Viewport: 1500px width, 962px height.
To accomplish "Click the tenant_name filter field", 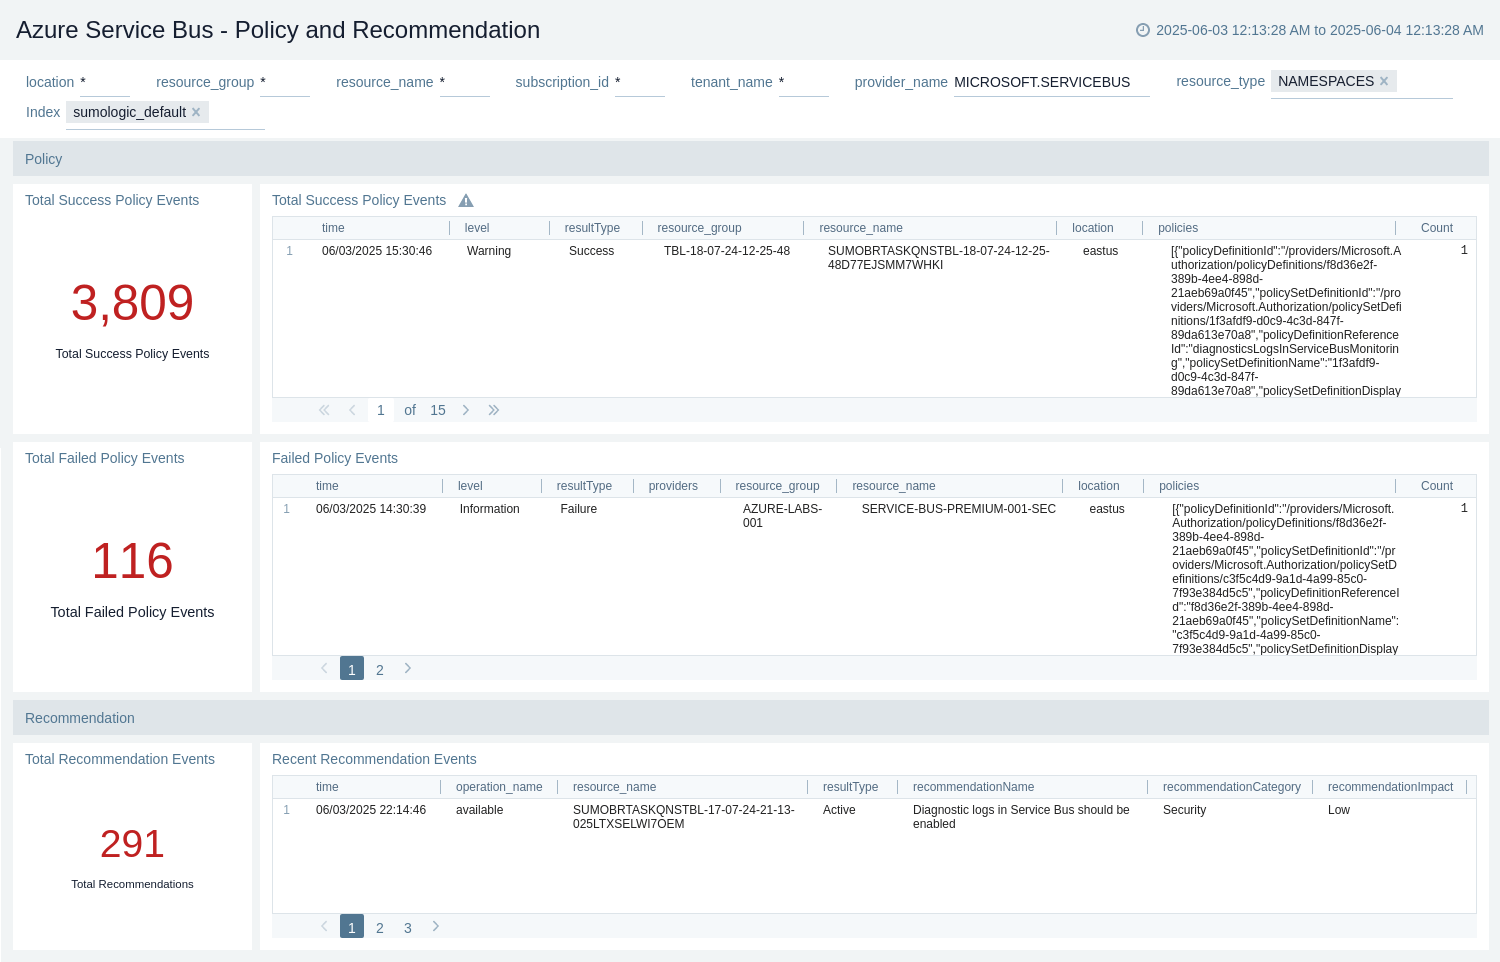I will click(x=804, y=83).
